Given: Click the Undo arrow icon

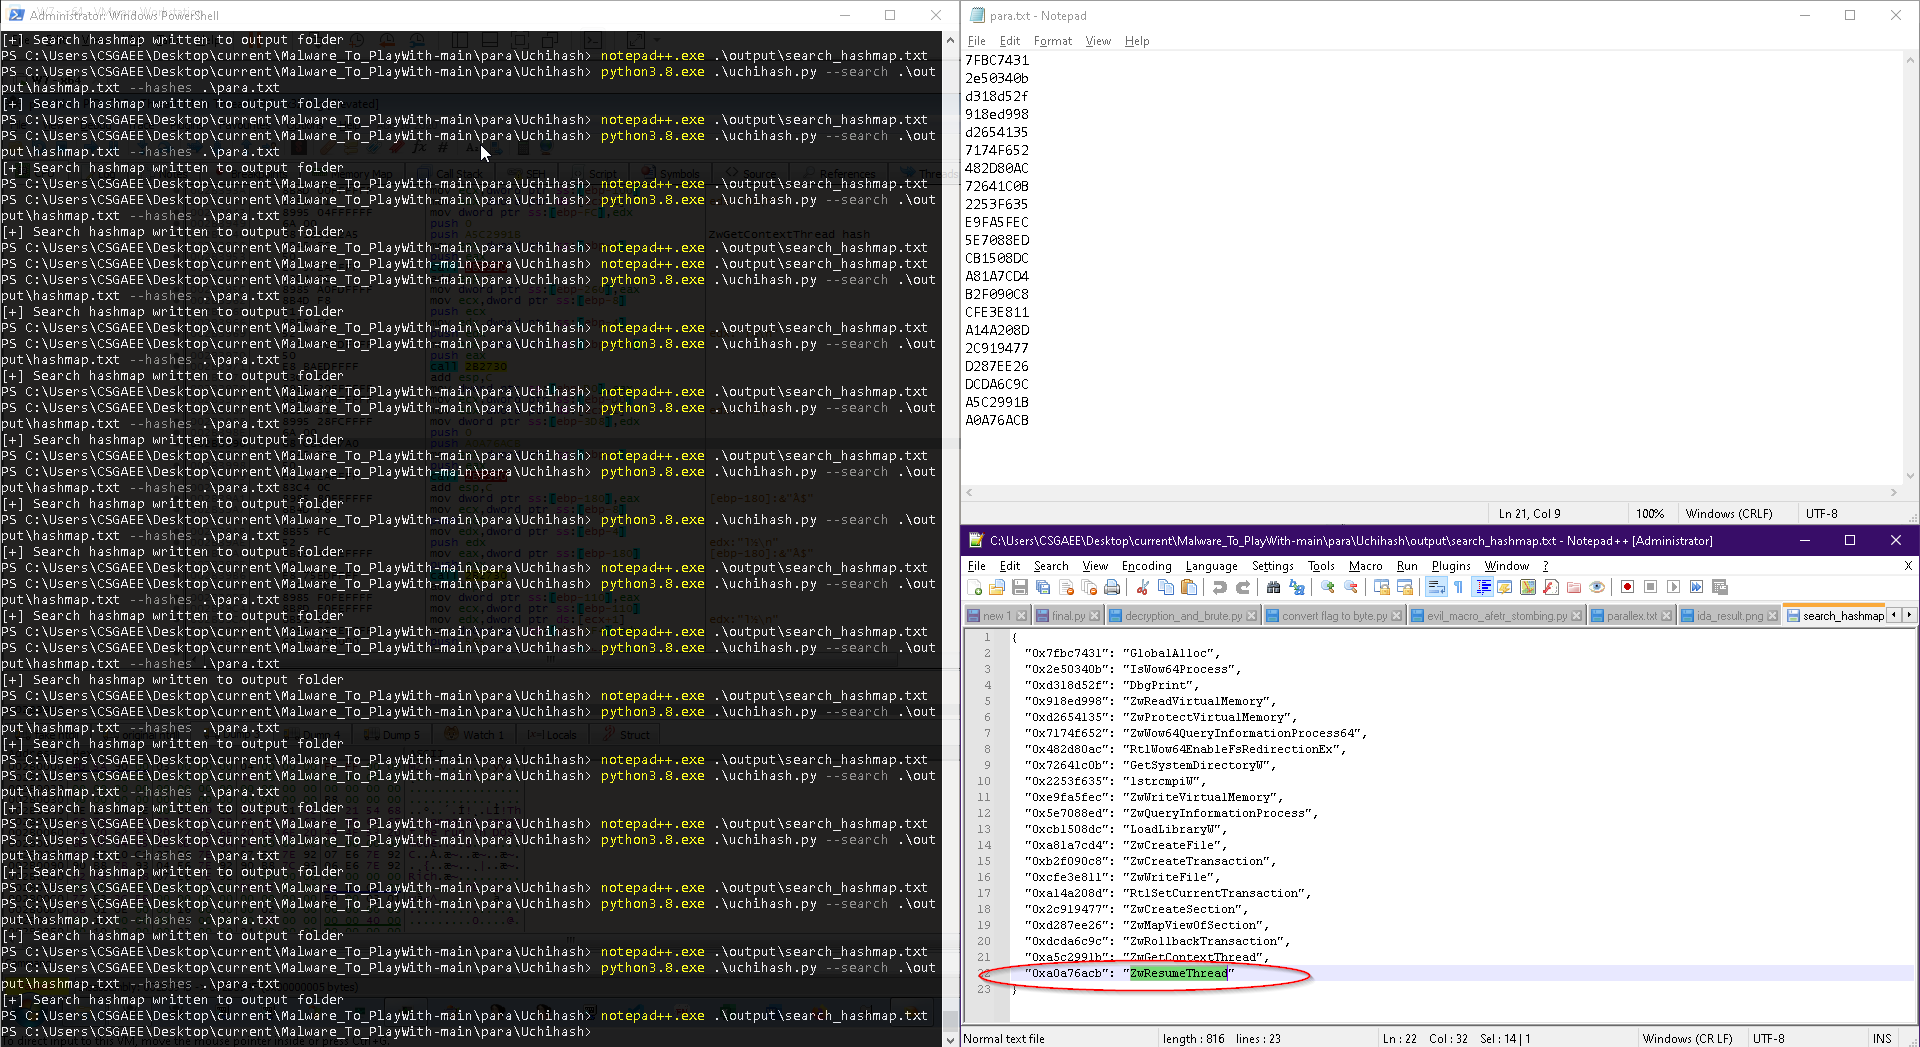Looking at the screenshot, I should [x=1220, y=587].
